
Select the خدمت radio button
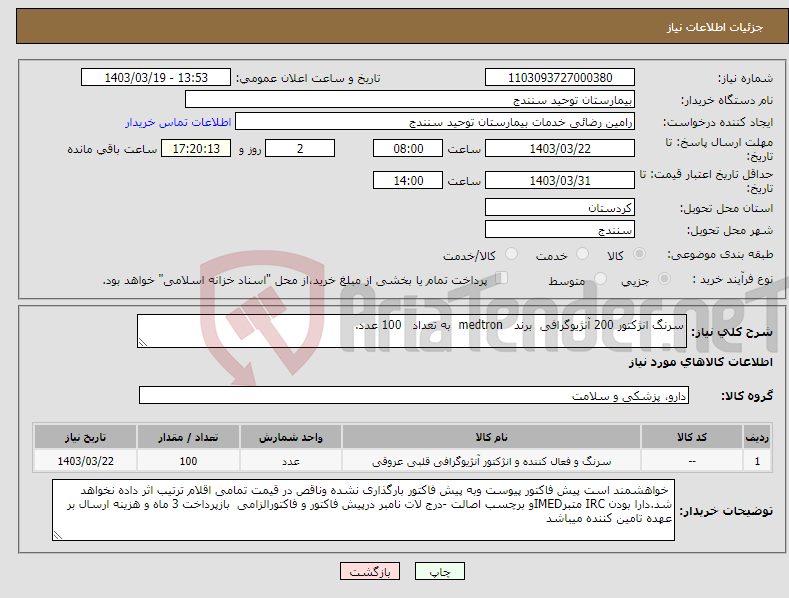pos(582,254)
